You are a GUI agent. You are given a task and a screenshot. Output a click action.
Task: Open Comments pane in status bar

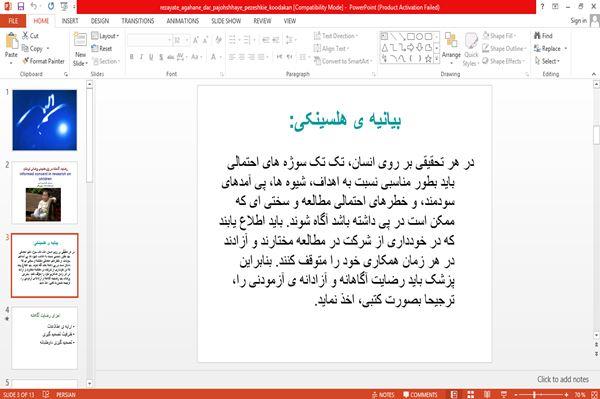coord(420,395)
